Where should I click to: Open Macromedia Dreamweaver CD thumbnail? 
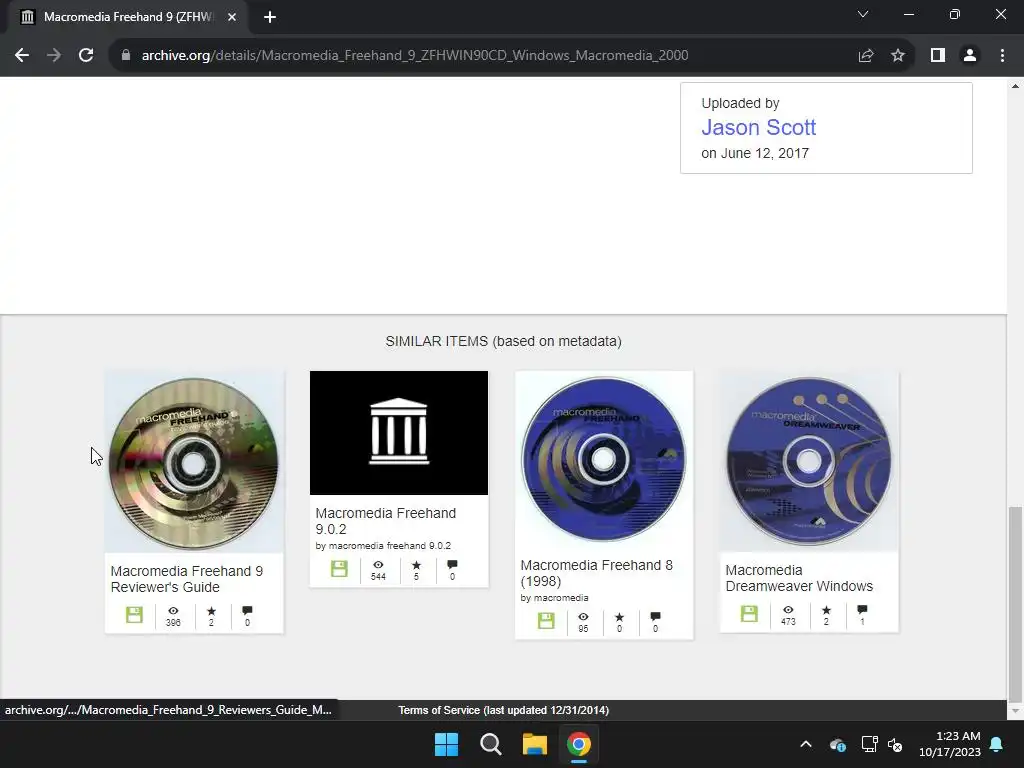809,462
